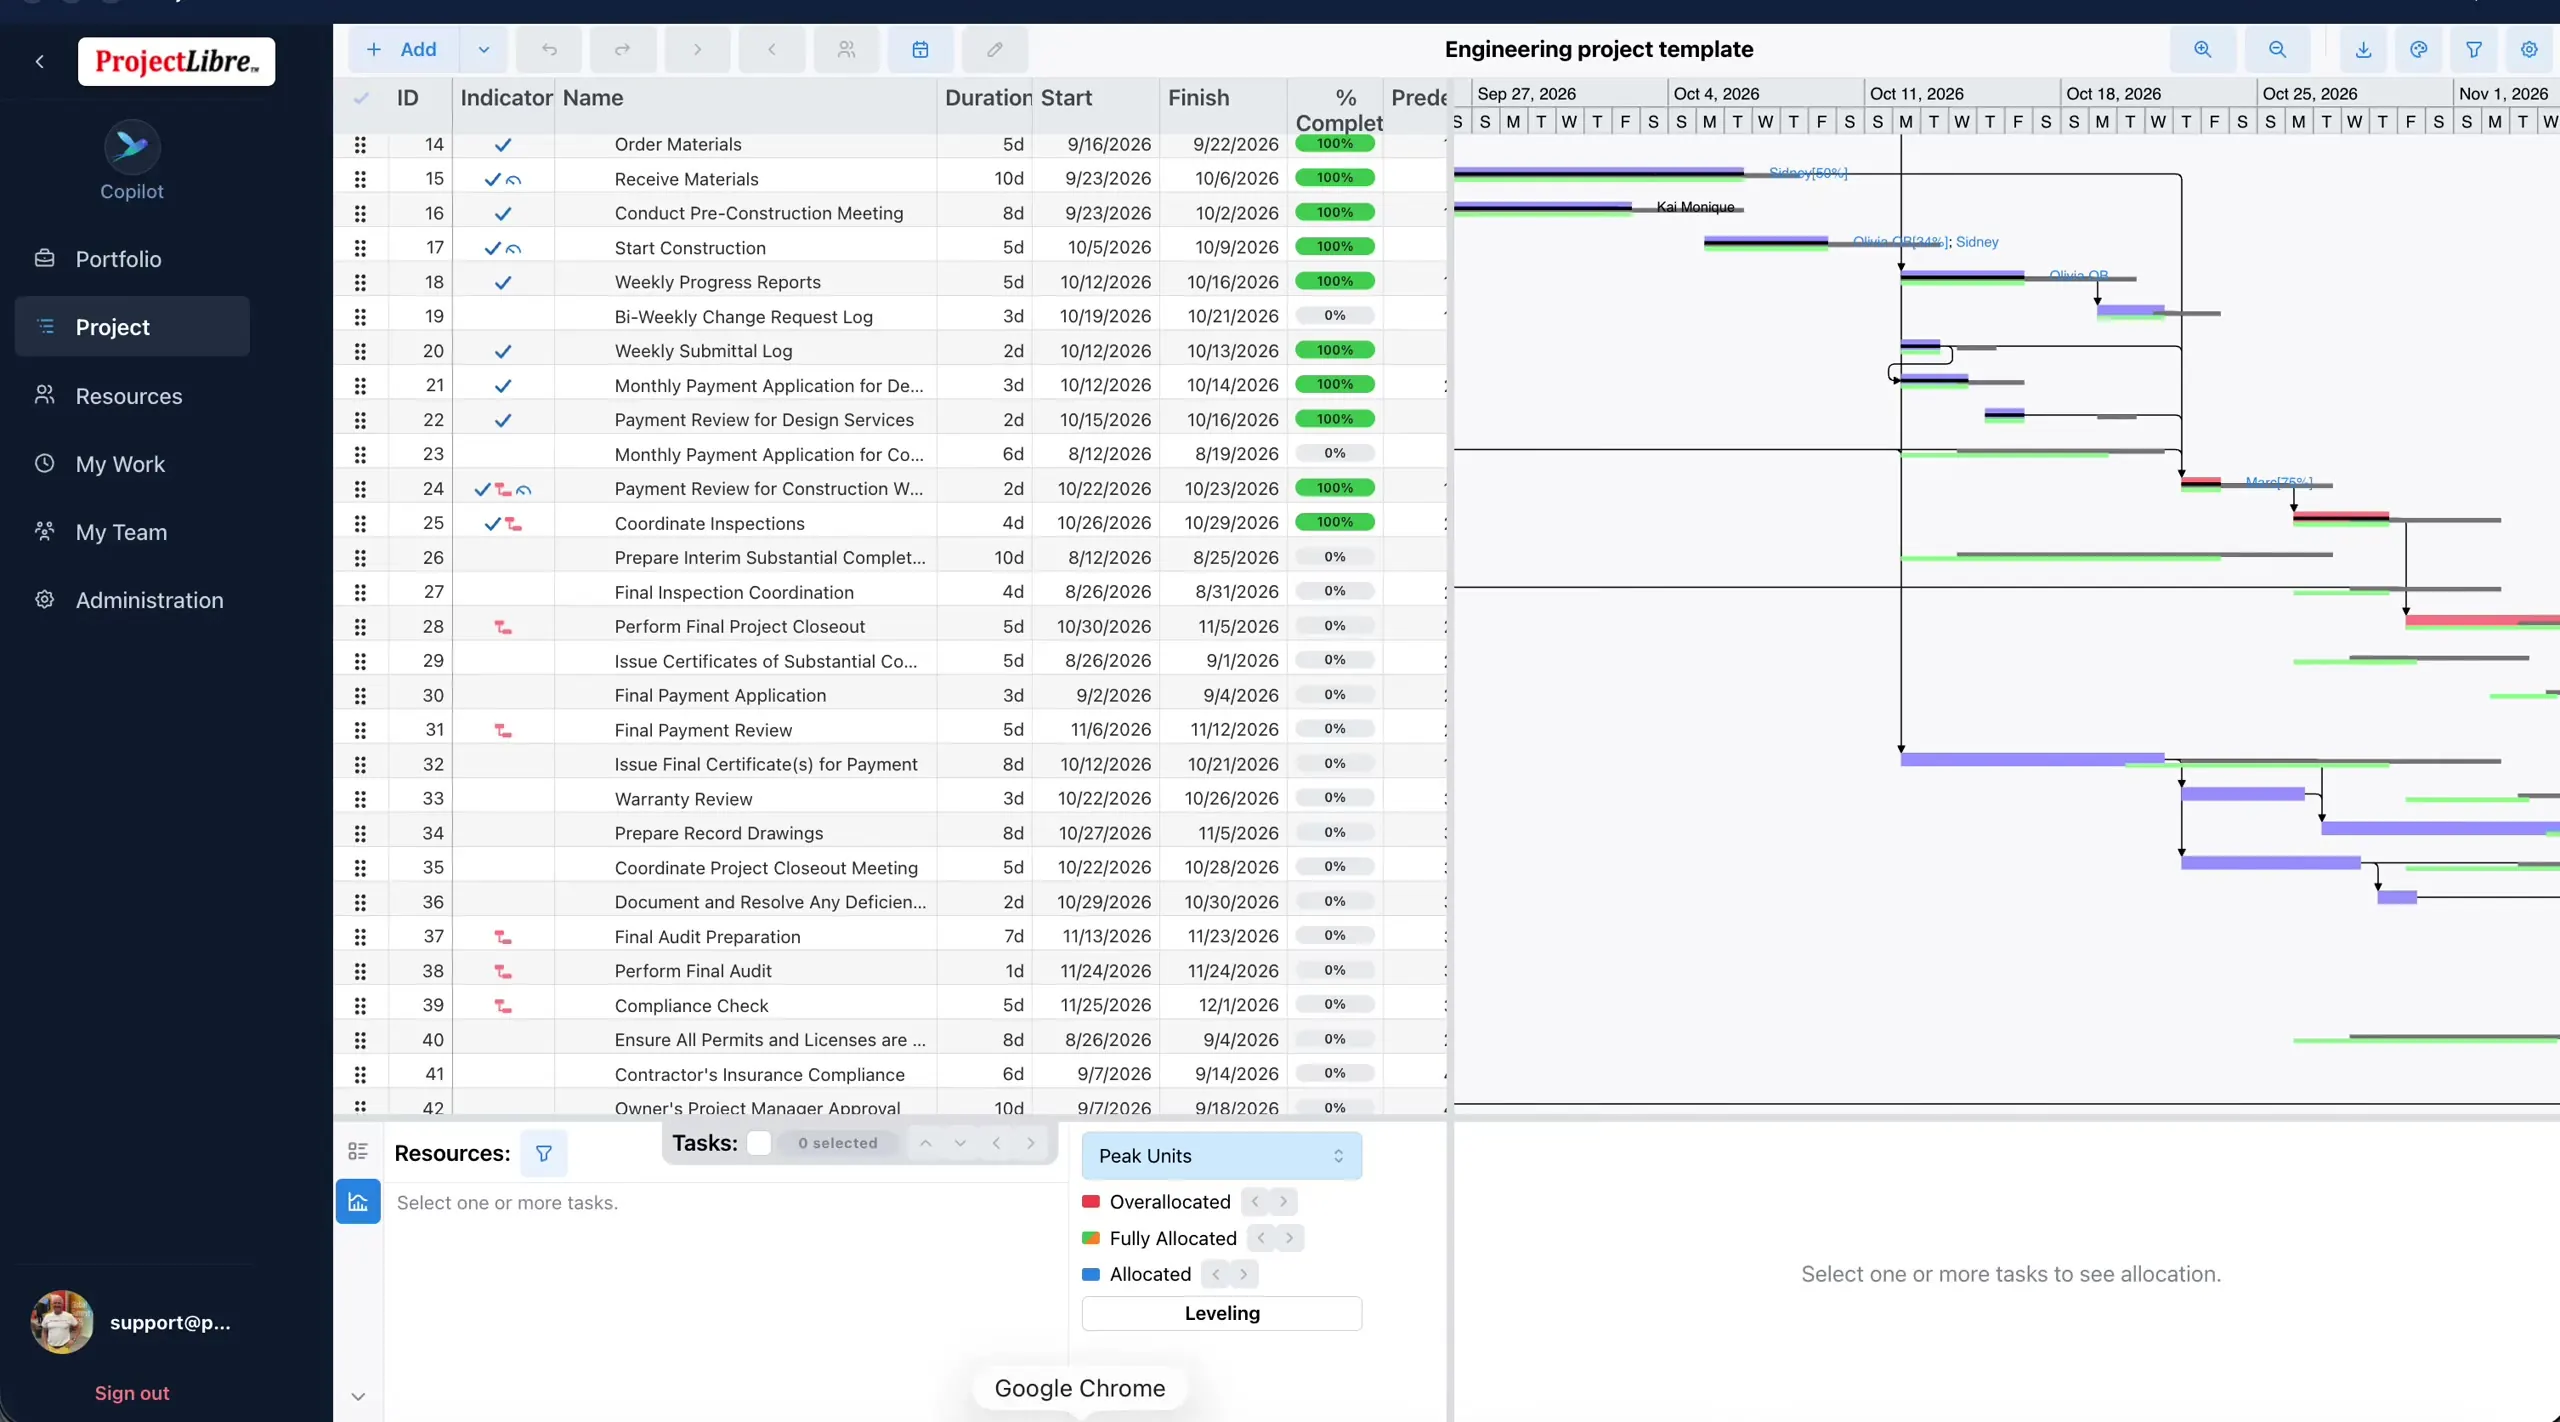Click the Duration column header
Image resolution: width=2560 pixels, height=1422 pixels.
(x=988, y=98)
